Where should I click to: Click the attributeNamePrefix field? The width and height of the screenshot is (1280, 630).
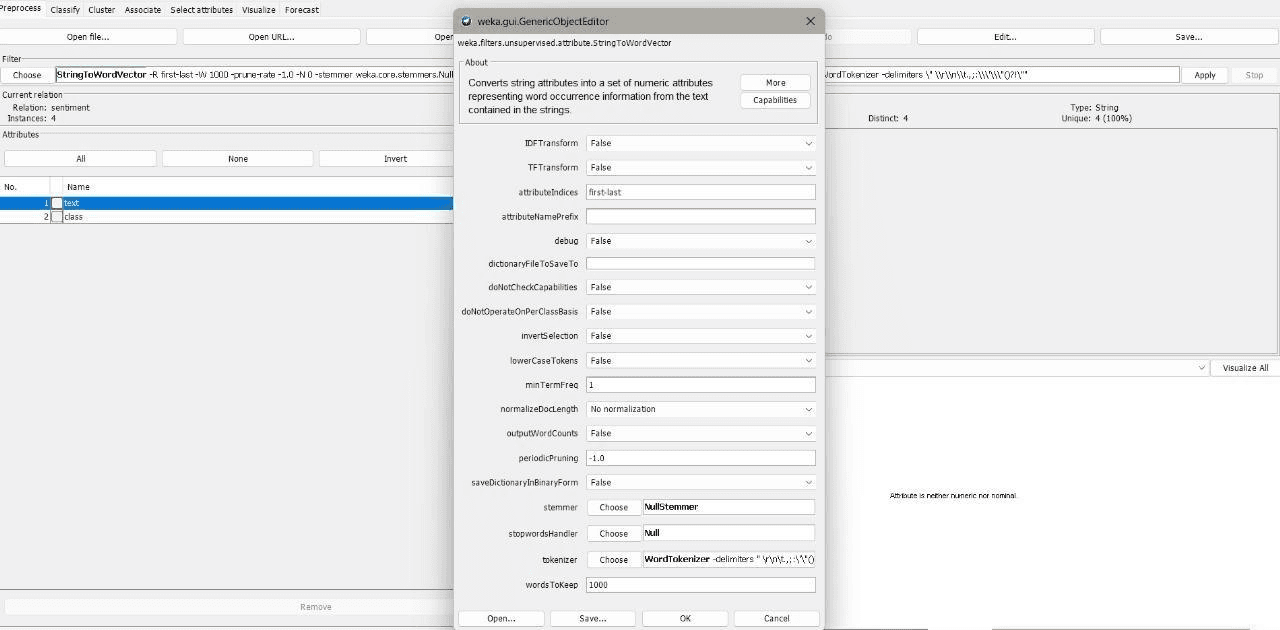(701, 216)
